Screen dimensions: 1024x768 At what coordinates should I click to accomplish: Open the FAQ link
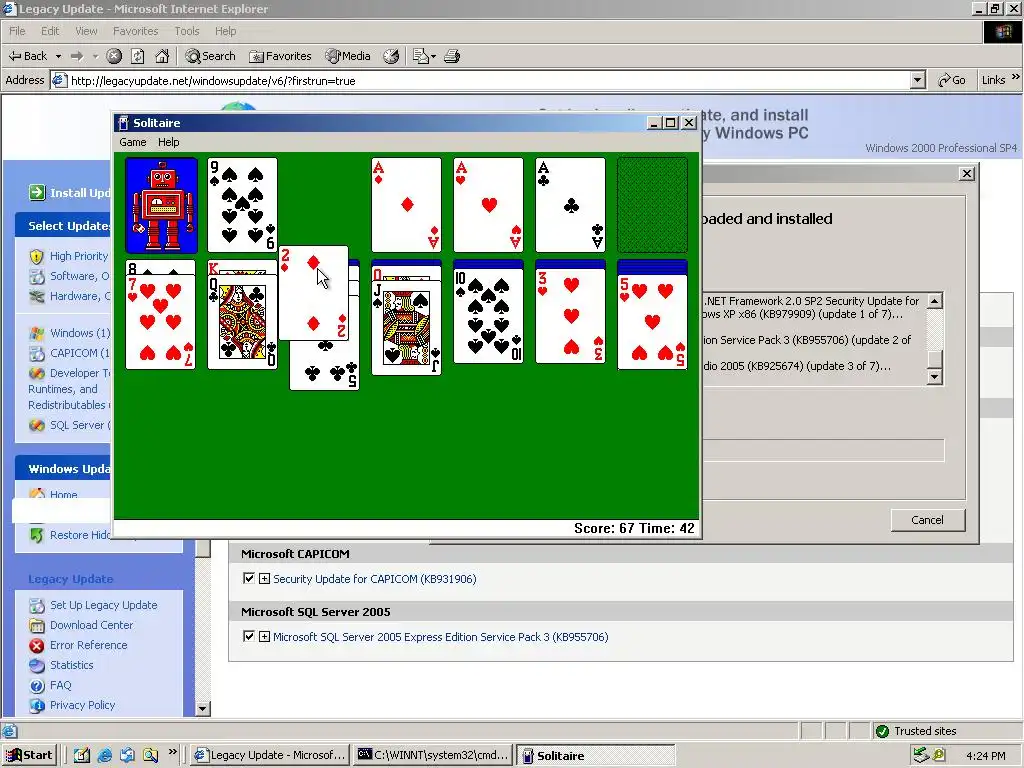(60, 685)
